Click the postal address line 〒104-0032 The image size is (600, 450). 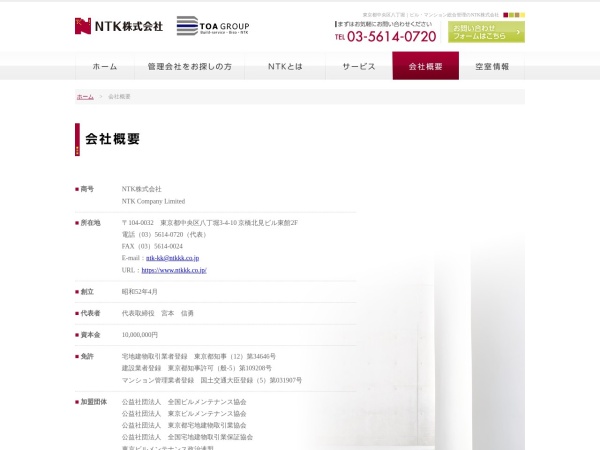pos(210,223)
